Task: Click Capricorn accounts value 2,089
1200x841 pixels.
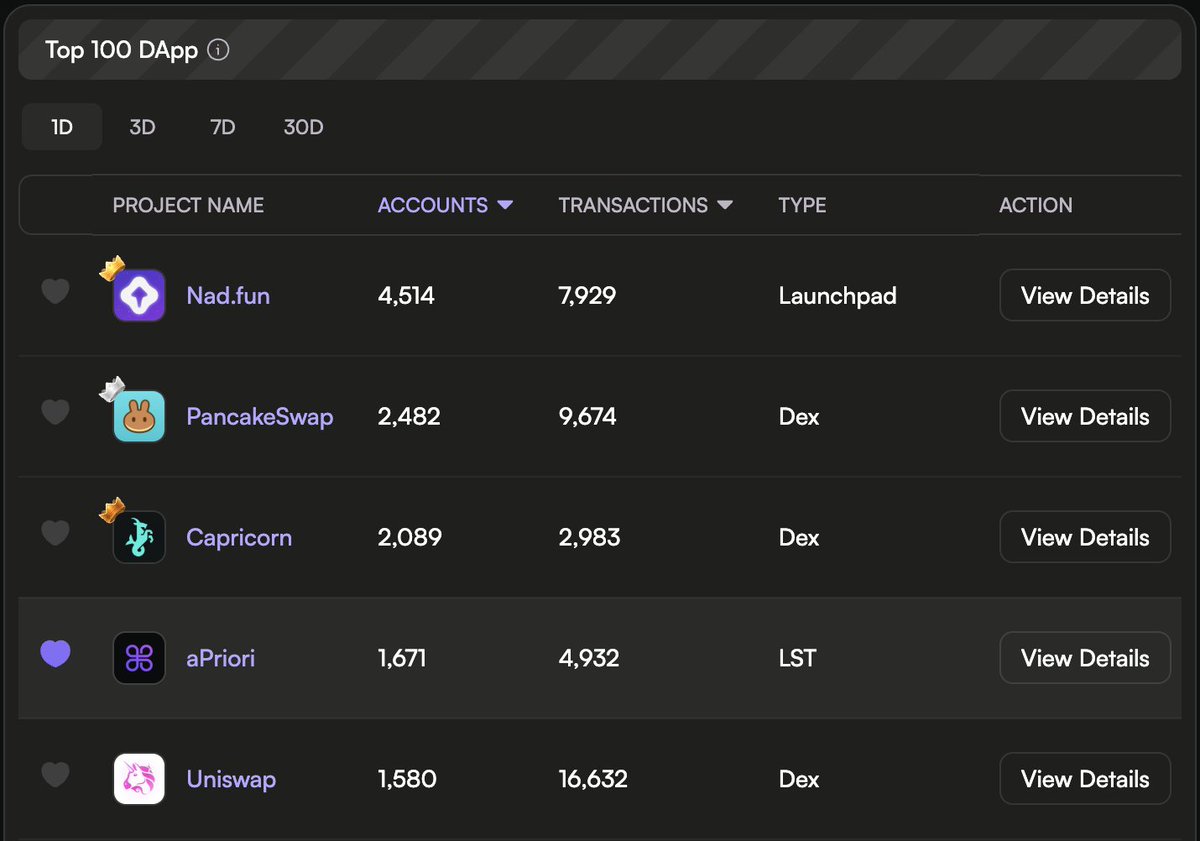Action: [410, 538]
